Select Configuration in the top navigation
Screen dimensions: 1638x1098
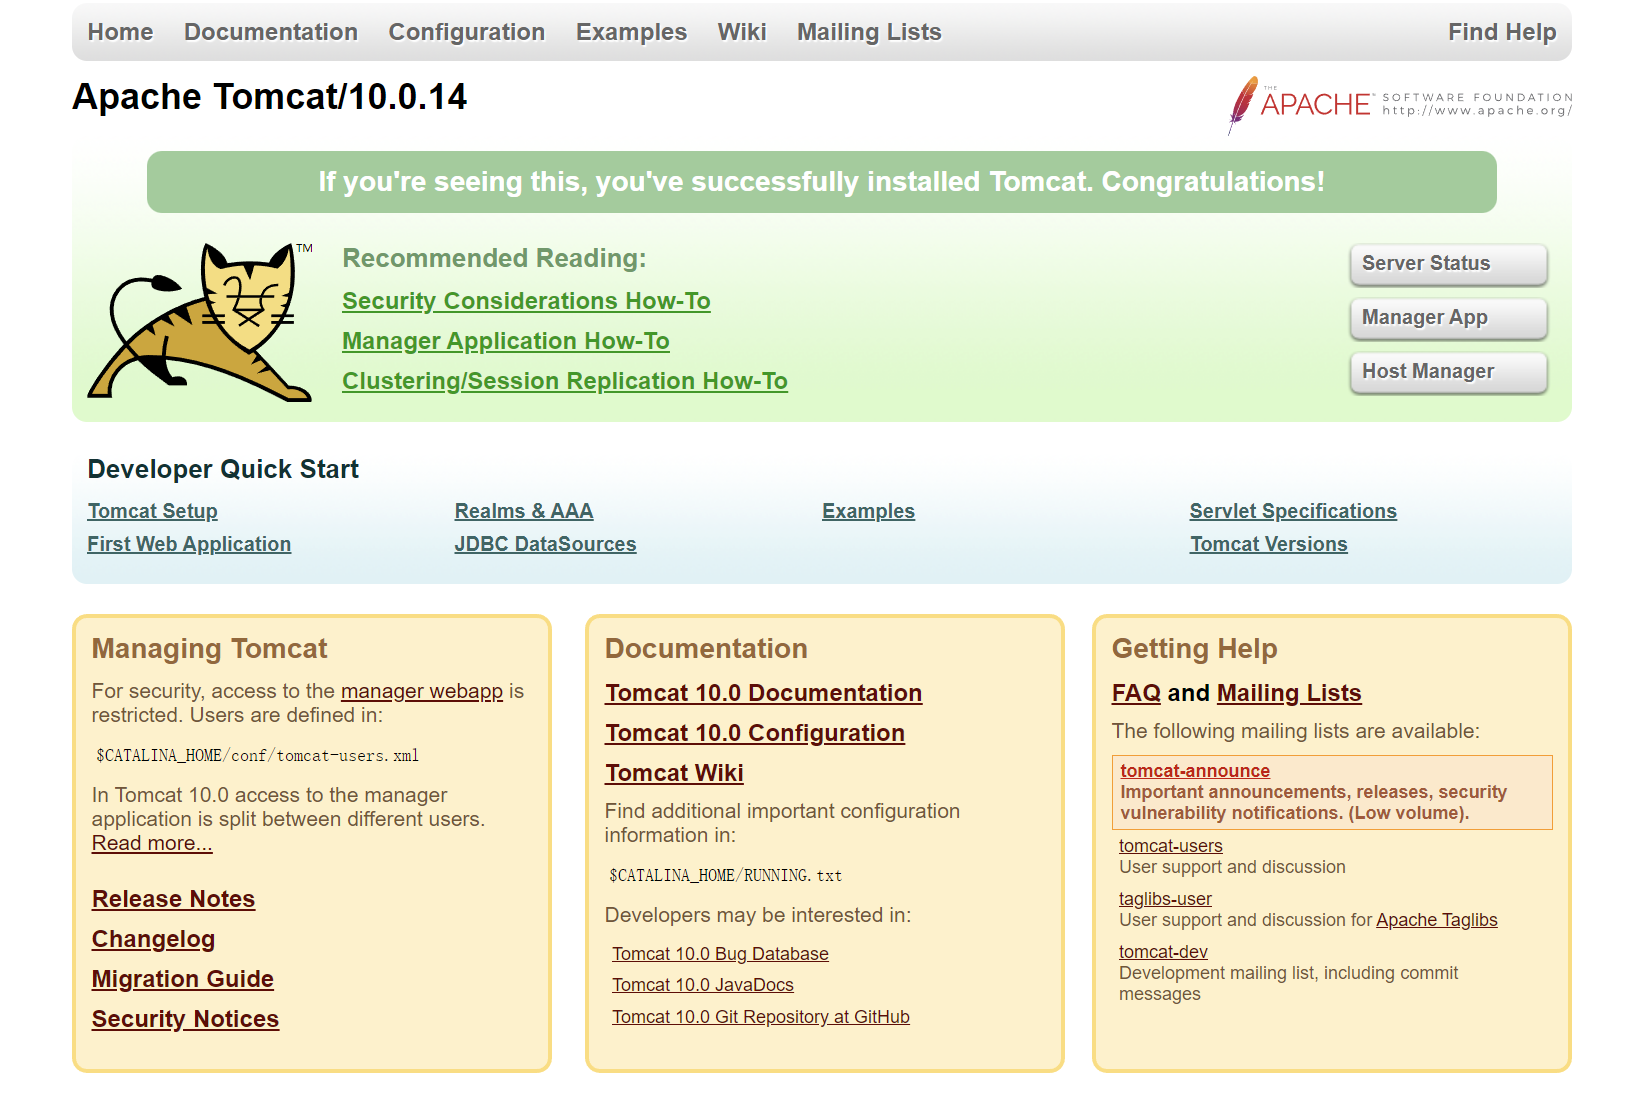coord(467,32)
